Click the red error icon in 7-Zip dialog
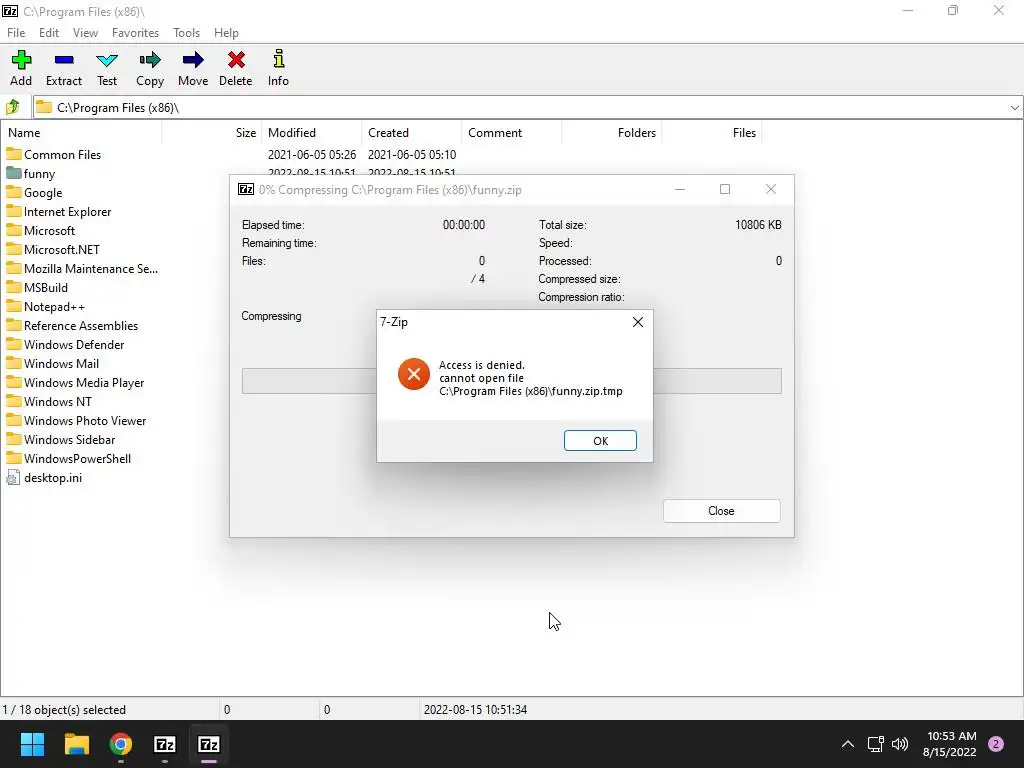The height and width of the screenshot is (768, 1024). [x=413, y=374]
